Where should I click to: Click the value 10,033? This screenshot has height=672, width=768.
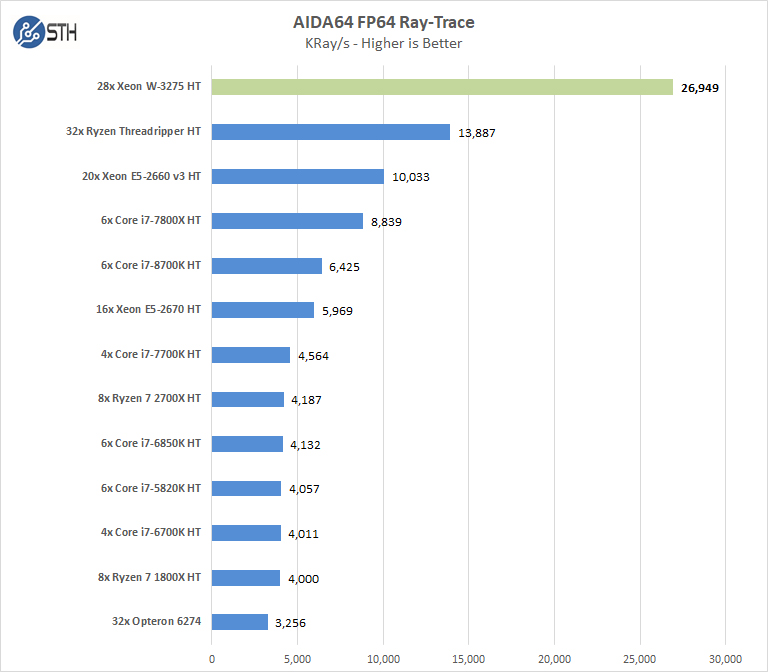[411, 177]
